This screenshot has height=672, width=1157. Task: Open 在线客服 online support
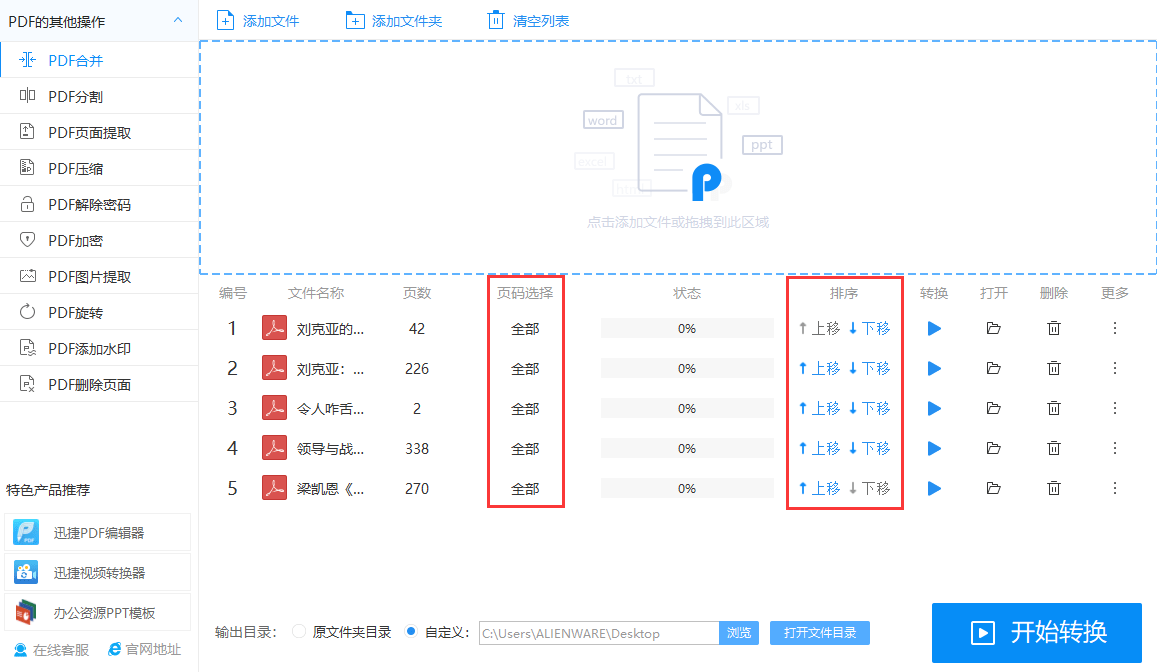pyautogui.click(x=52, y=649)
